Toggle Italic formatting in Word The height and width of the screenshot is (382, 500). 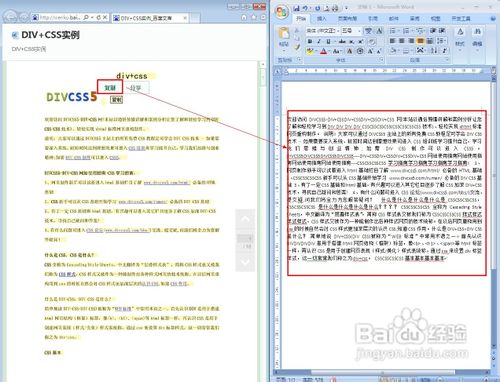pyautogui.click(x=319, y=41)
